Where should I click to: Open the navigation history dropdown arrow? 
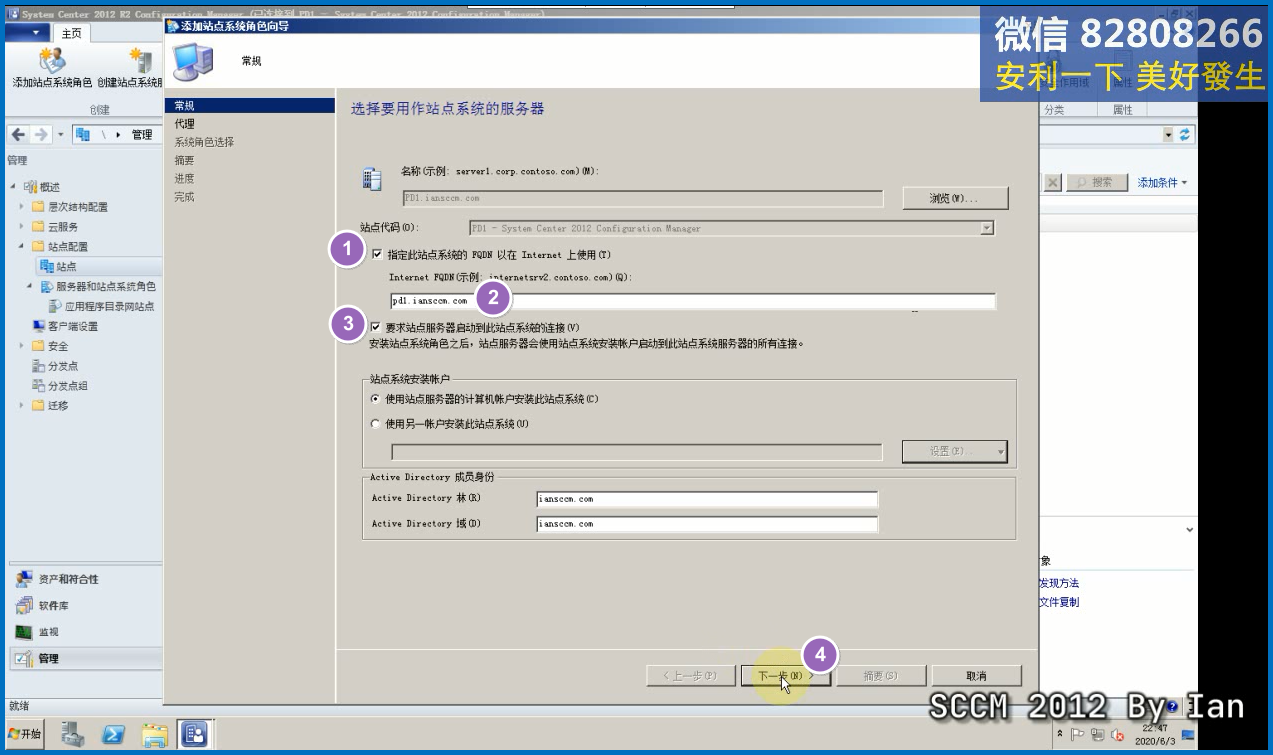(x=60, y=134)
